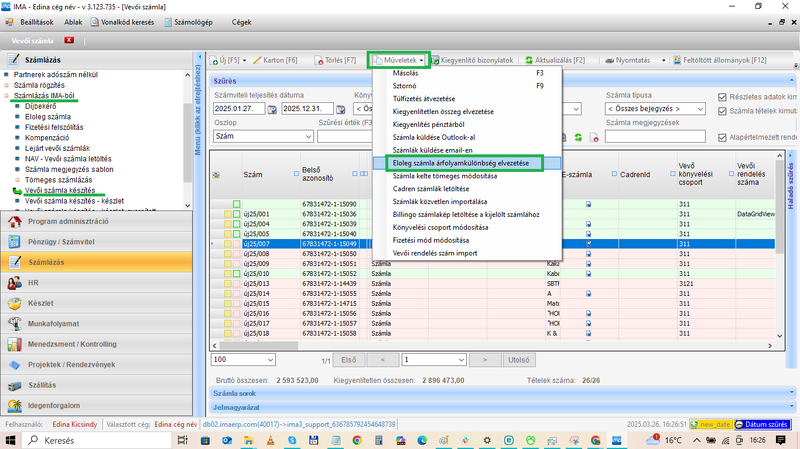This screenshot has height=449, width=800.
Task: Tick the green checkbox in row új25/005
Action: [237, 234]
